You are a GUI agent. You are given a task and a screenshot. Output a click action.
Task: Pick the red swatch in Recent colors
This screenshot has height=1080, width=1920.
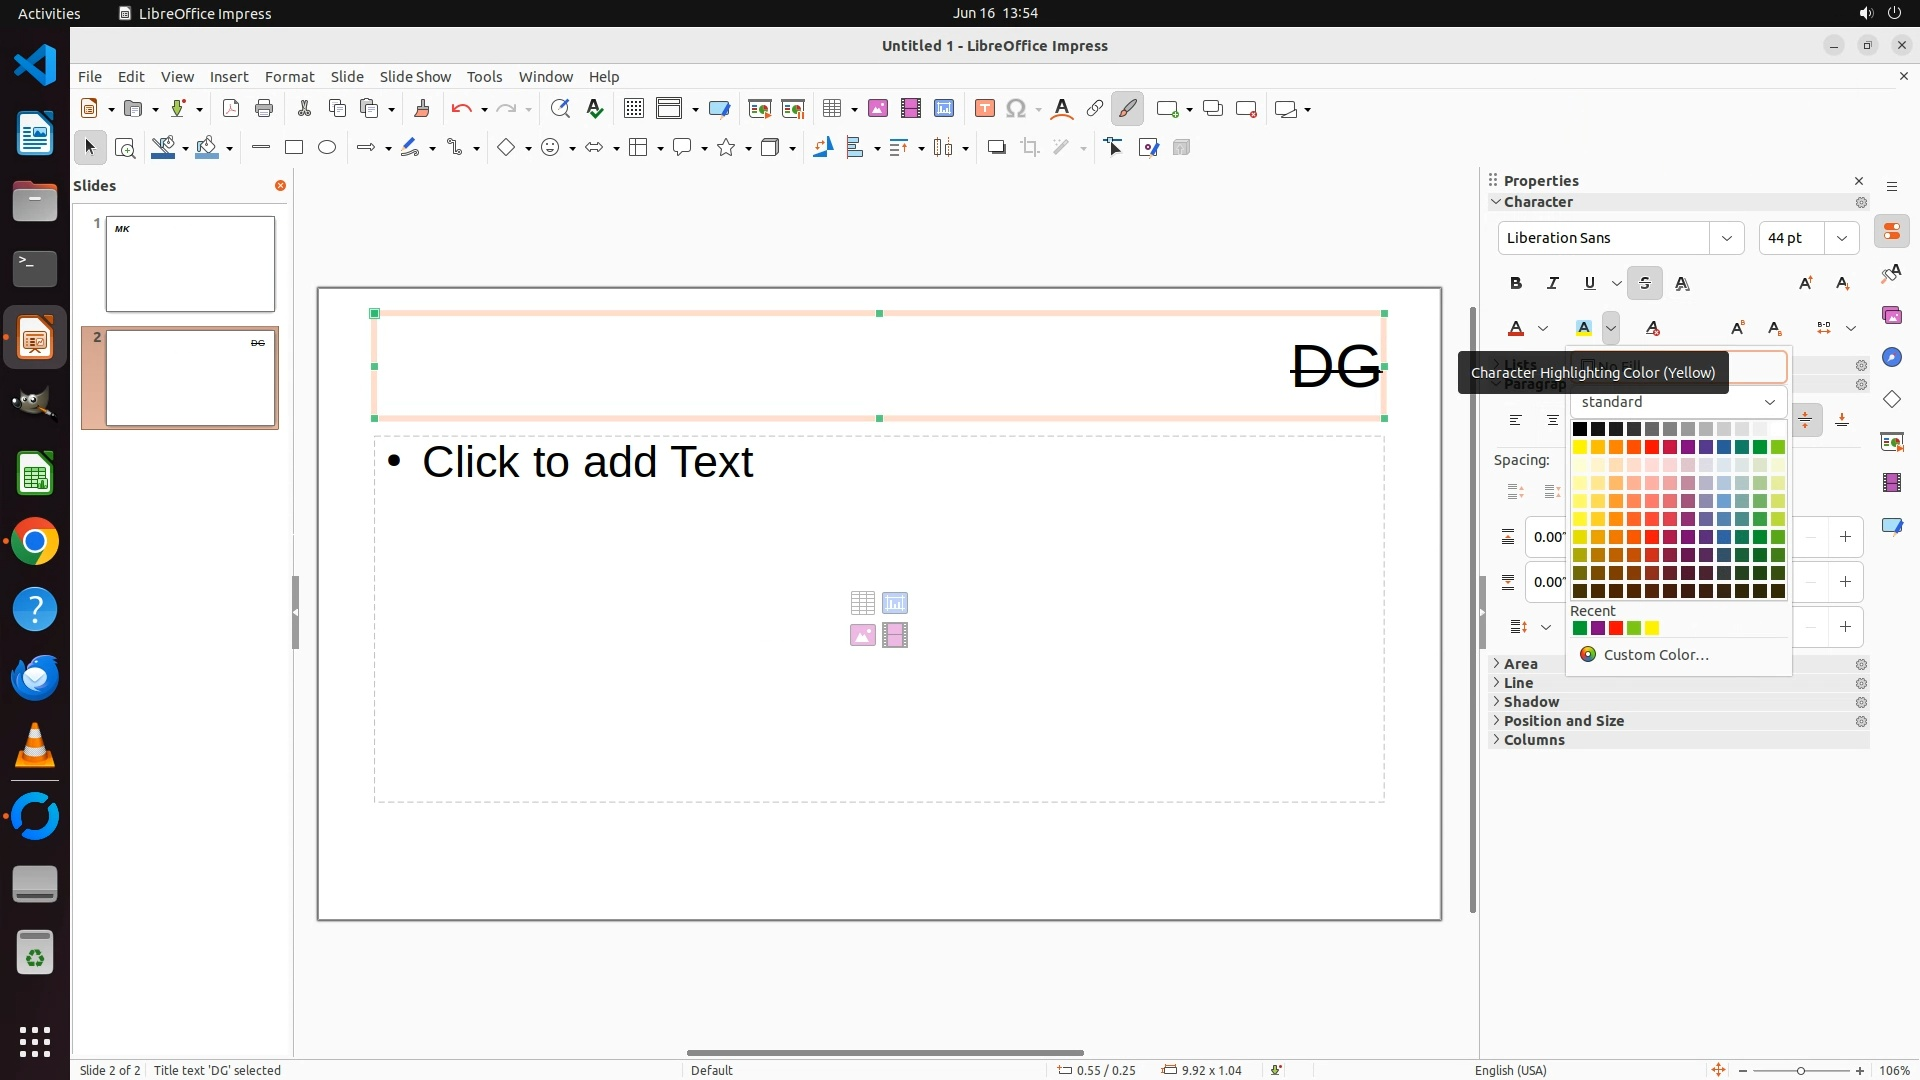(x=1616, y=629)
